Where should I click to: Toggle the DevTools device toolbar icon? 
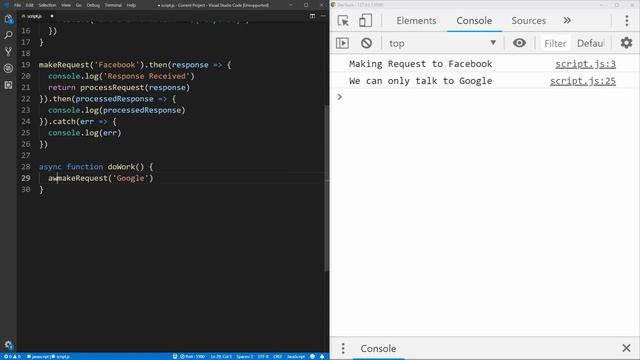click(365, 20)
